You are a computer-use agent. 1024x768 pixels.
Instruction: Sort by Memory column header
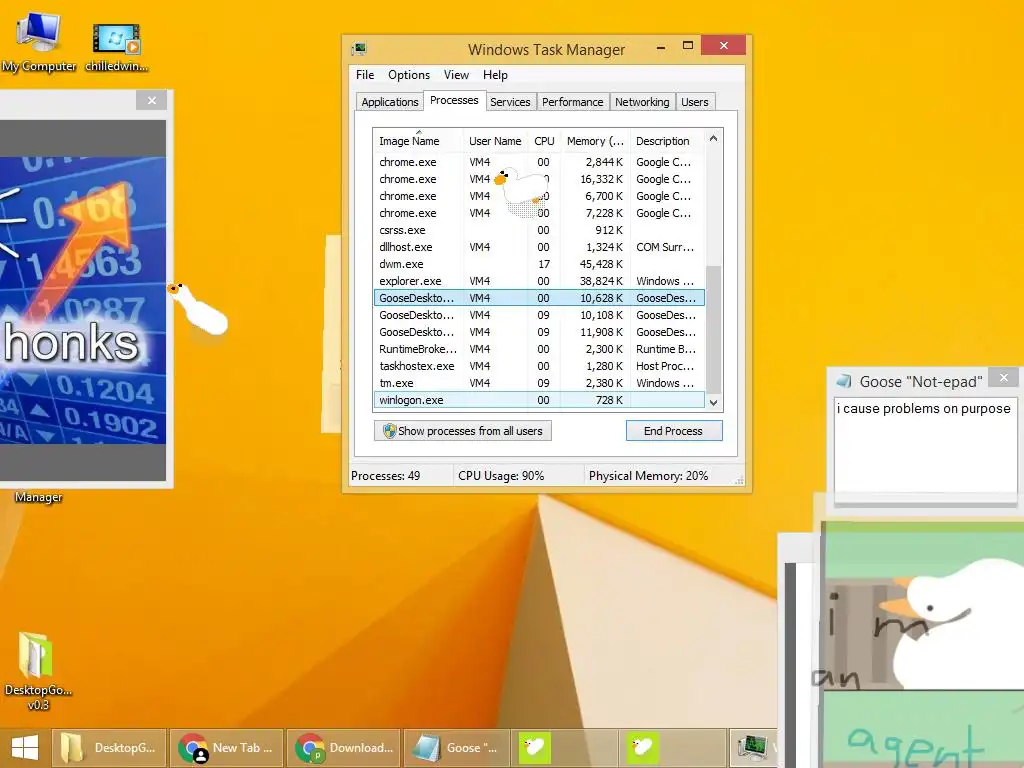595,141
